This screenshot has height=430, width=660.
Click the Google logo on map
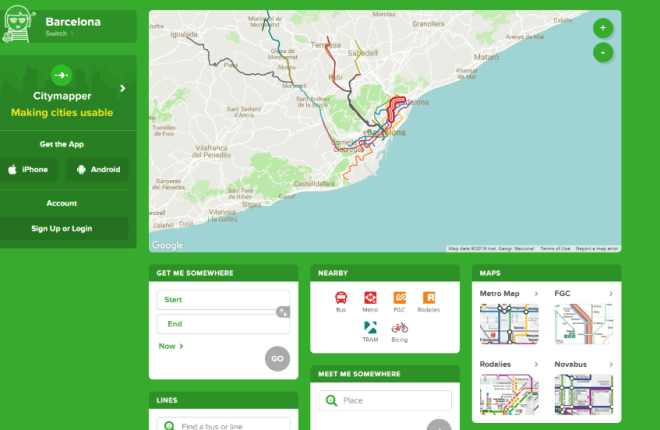pyautogui.click(x=168, y=245)
